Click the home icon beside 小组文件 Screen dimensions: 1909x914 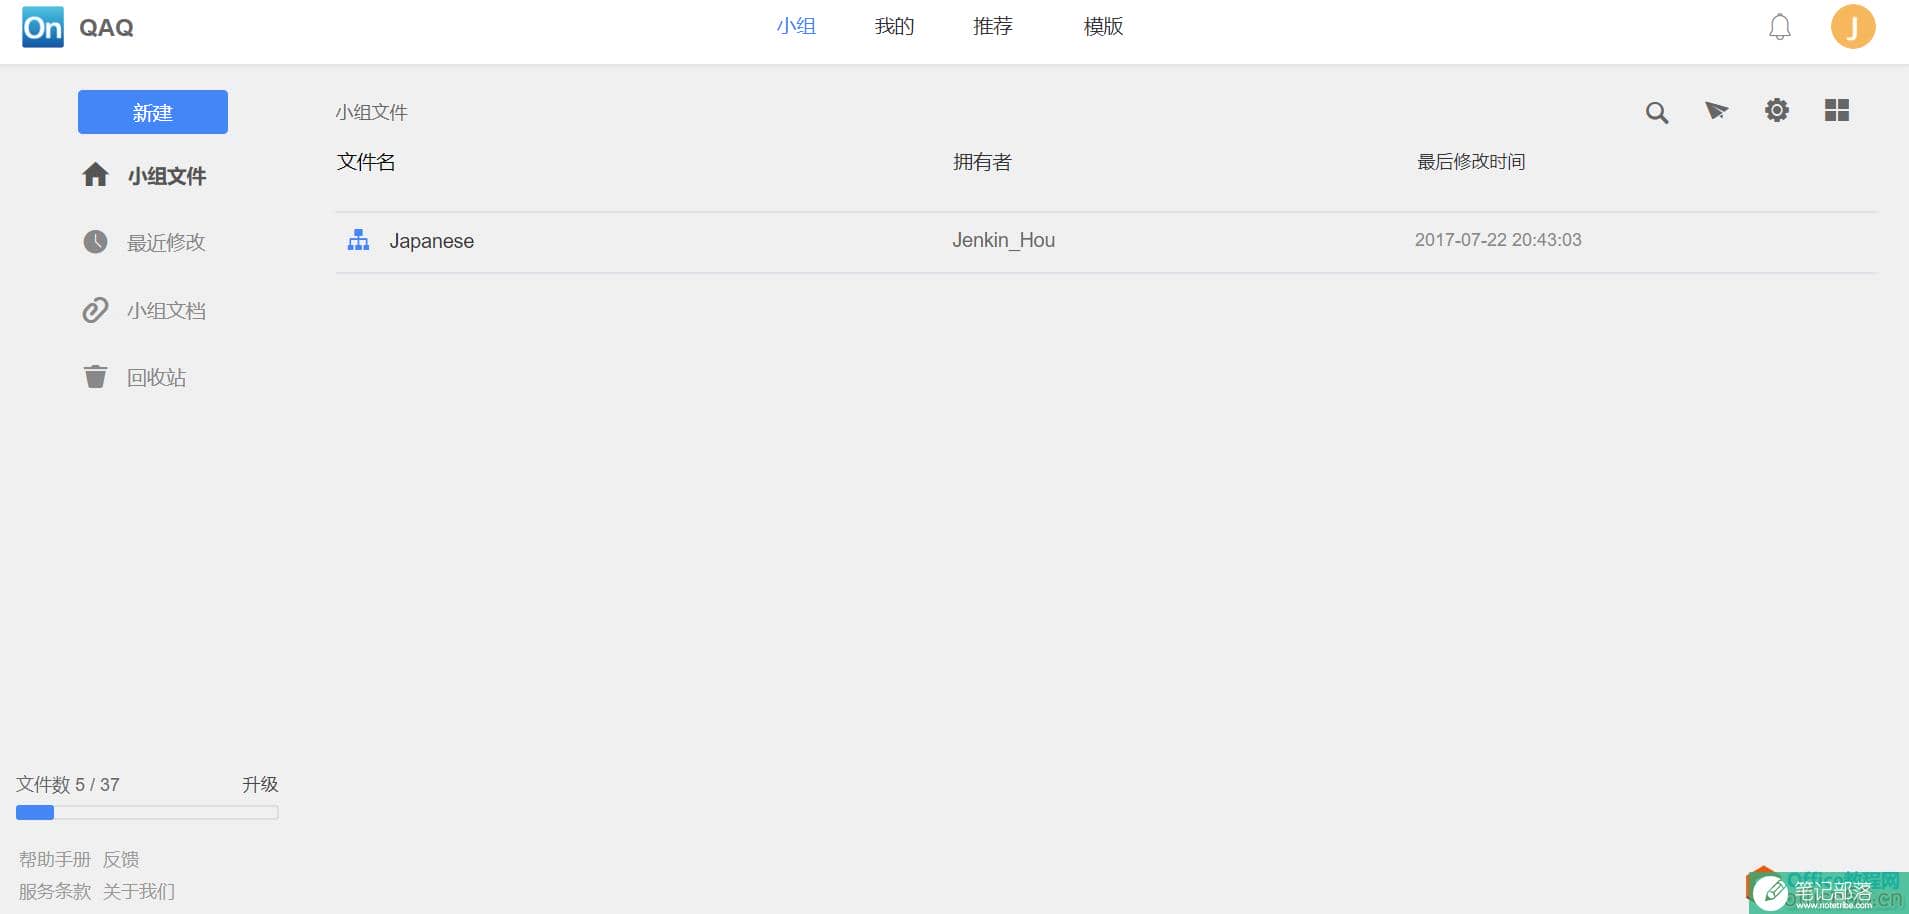tap(95, 175)
